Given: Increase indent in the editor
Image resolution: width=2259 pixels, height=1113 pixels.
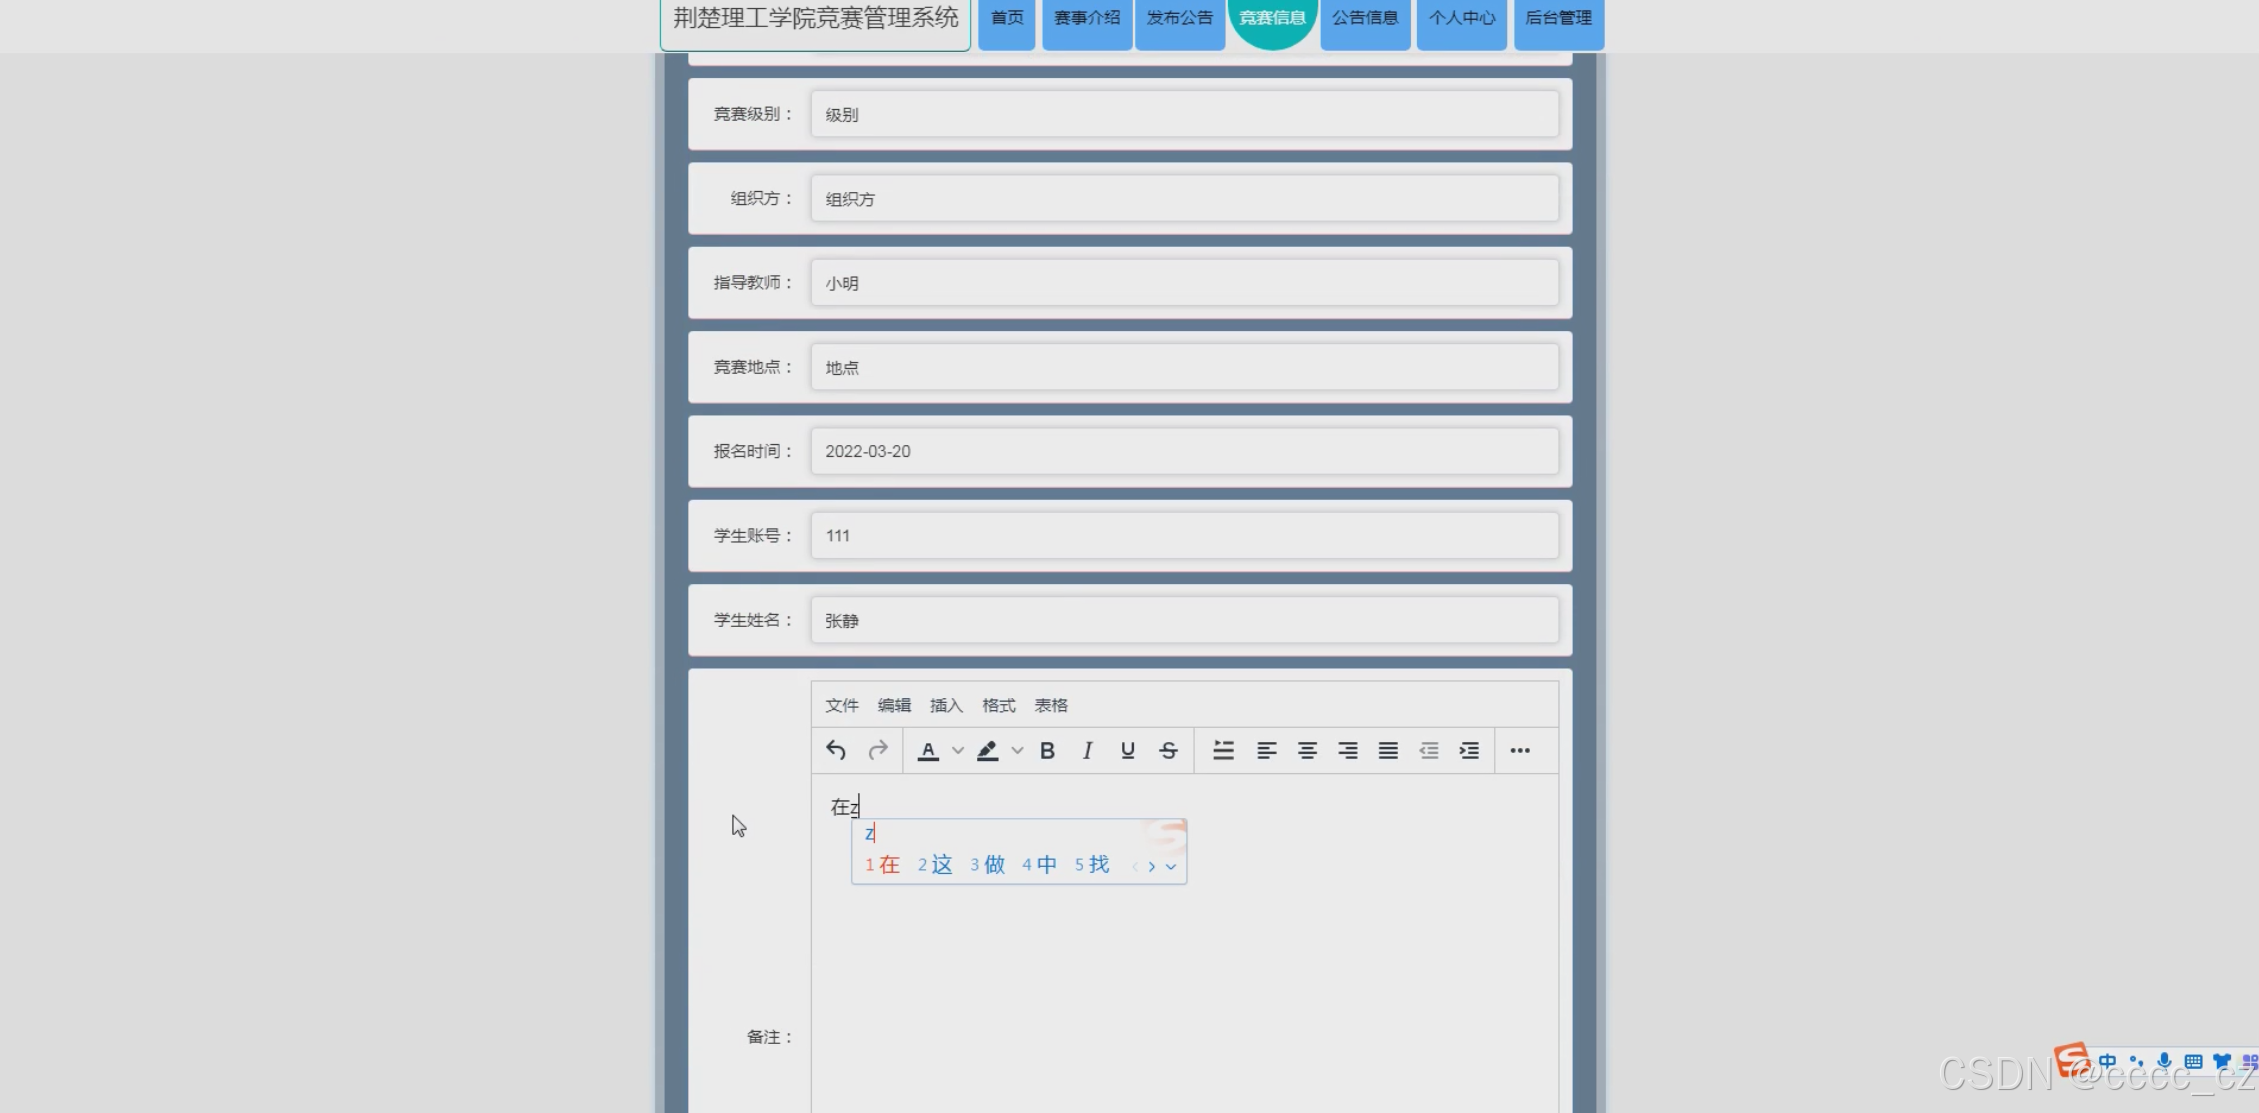Looking at the screenshot, I should pyautogui.click(x=1469, y=750).
